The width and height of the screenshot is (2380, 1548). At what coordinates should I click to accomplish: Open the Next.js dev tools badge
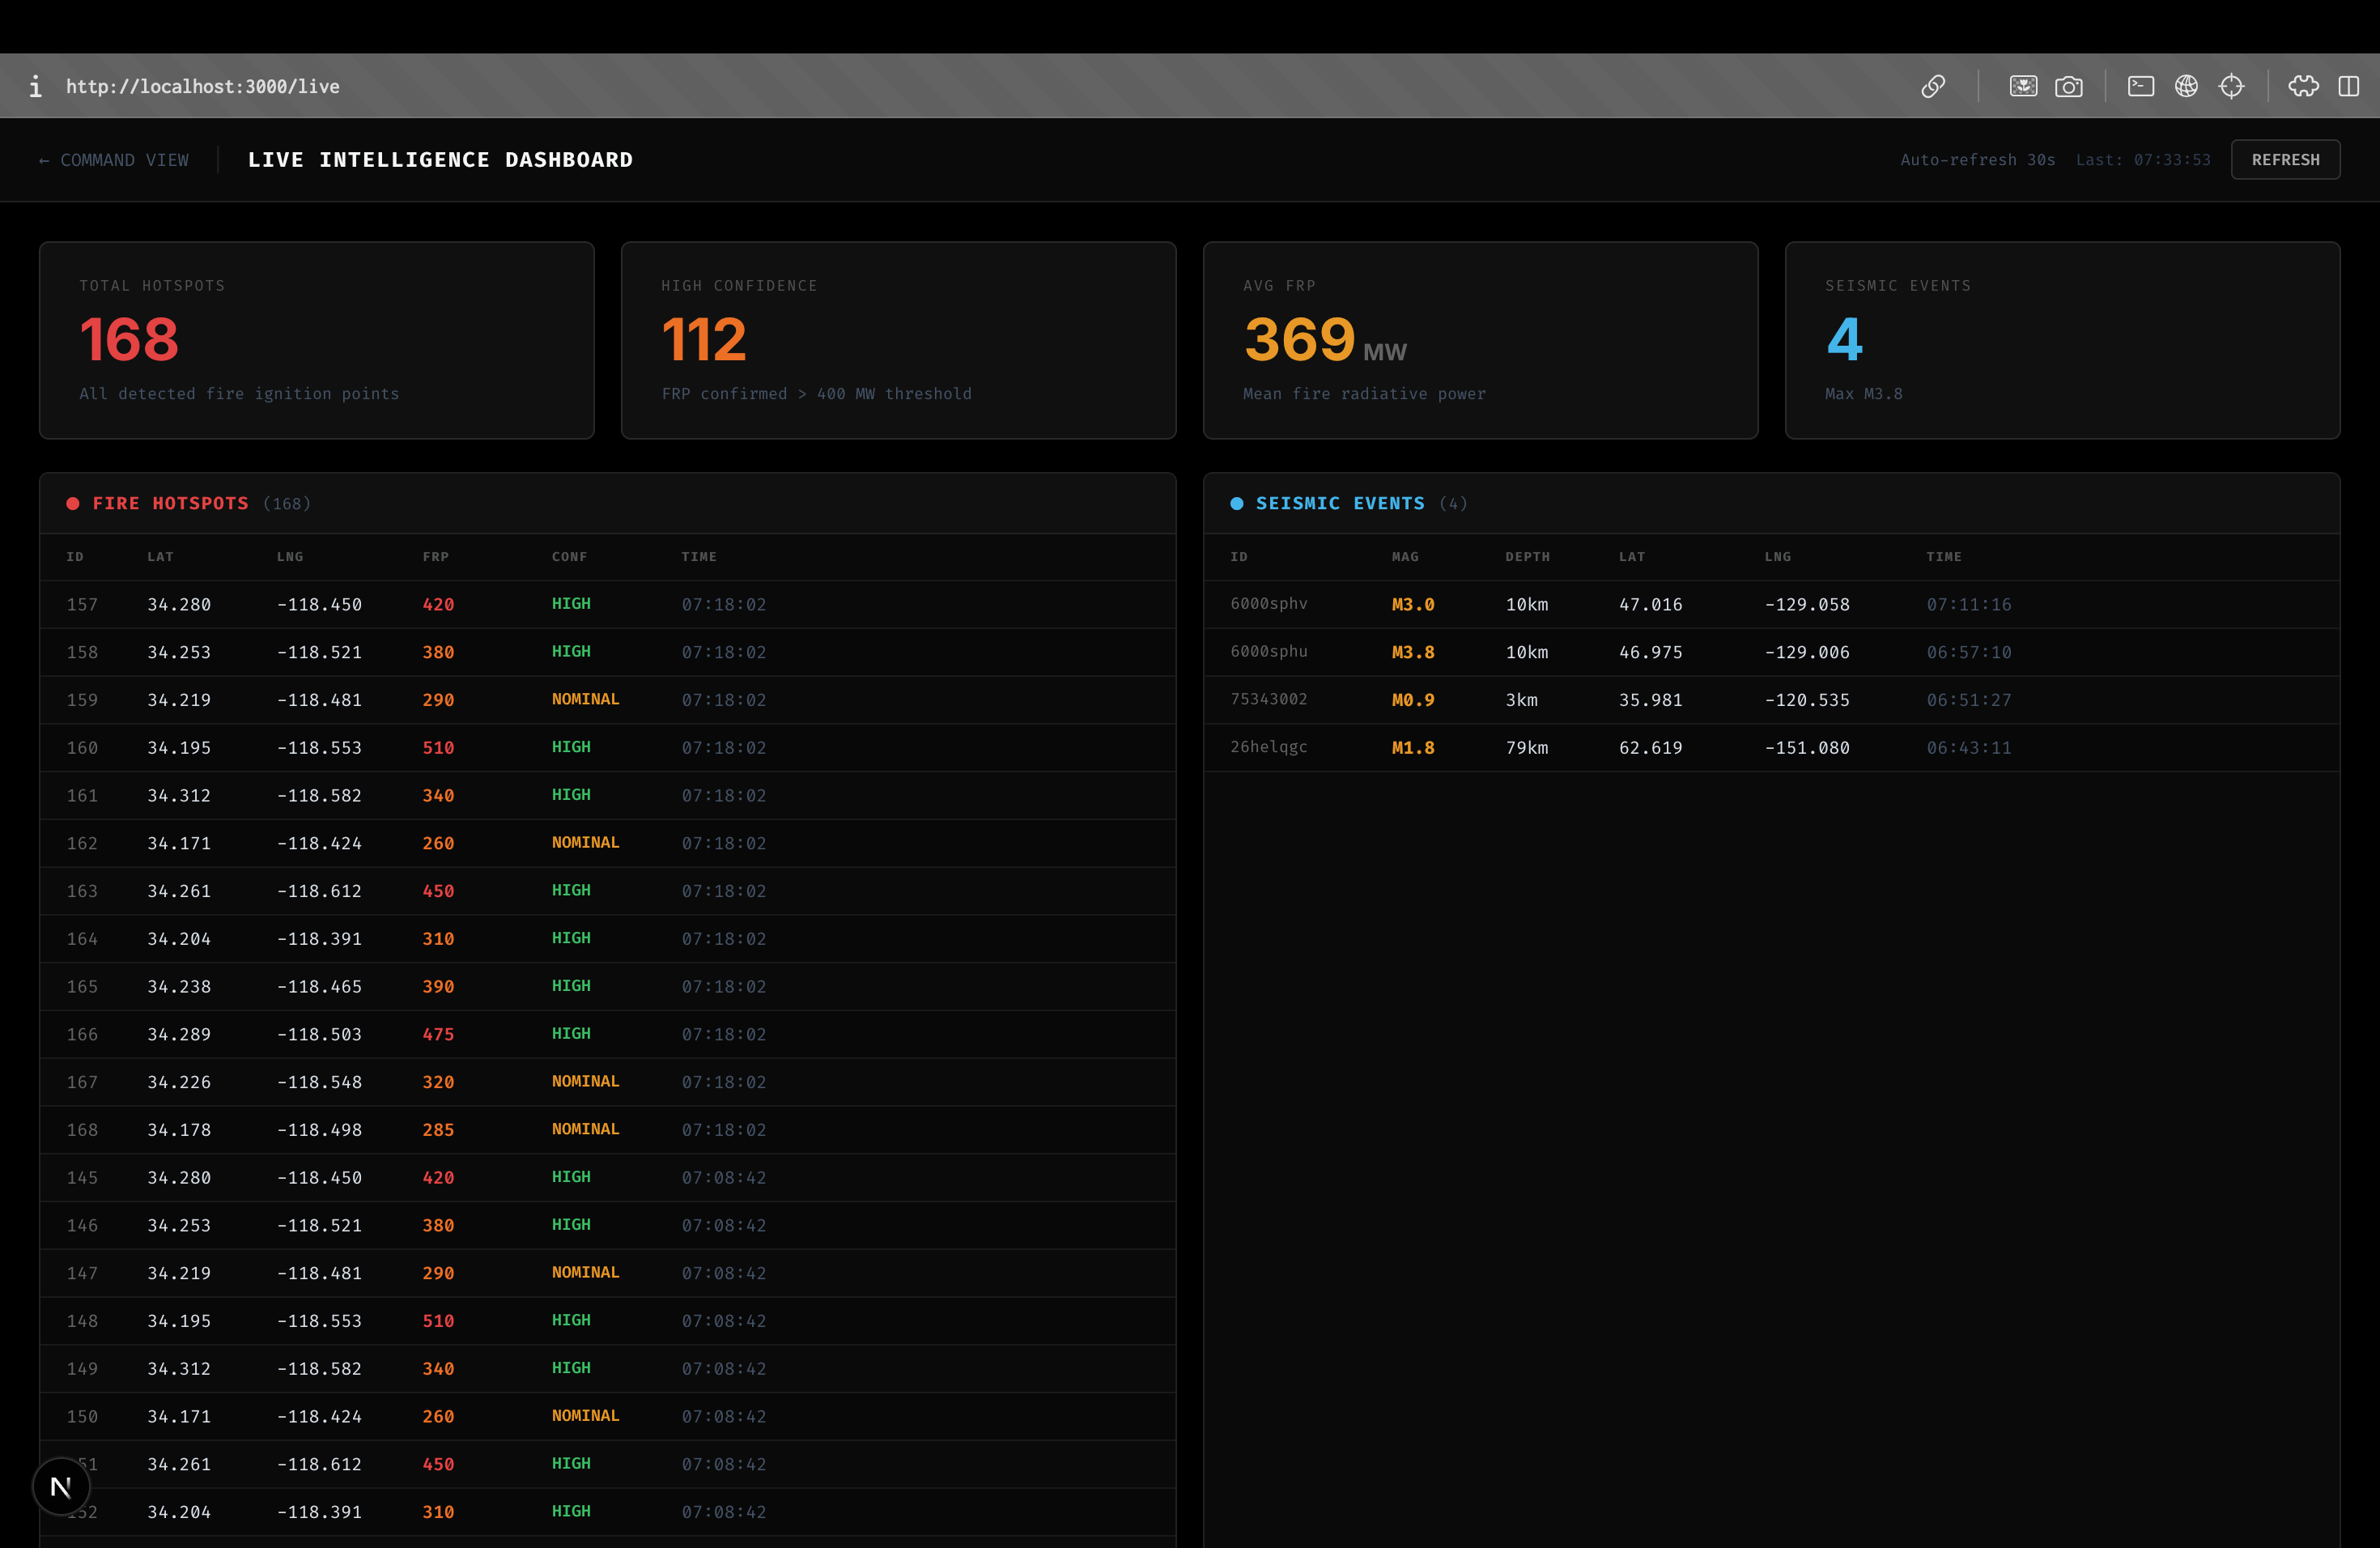coord(61,1486)
